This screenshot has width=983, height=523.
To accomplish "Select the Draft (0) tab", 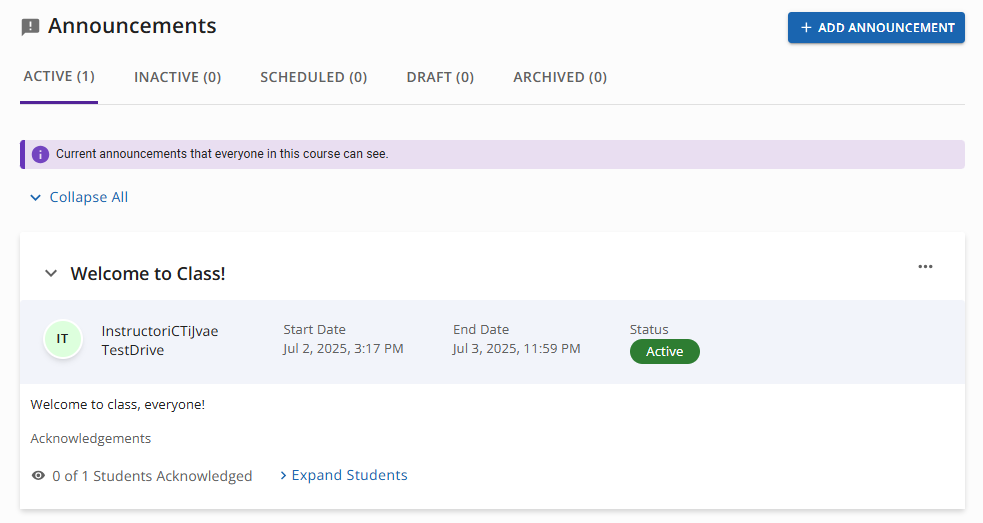I will (x=440, y=77).
